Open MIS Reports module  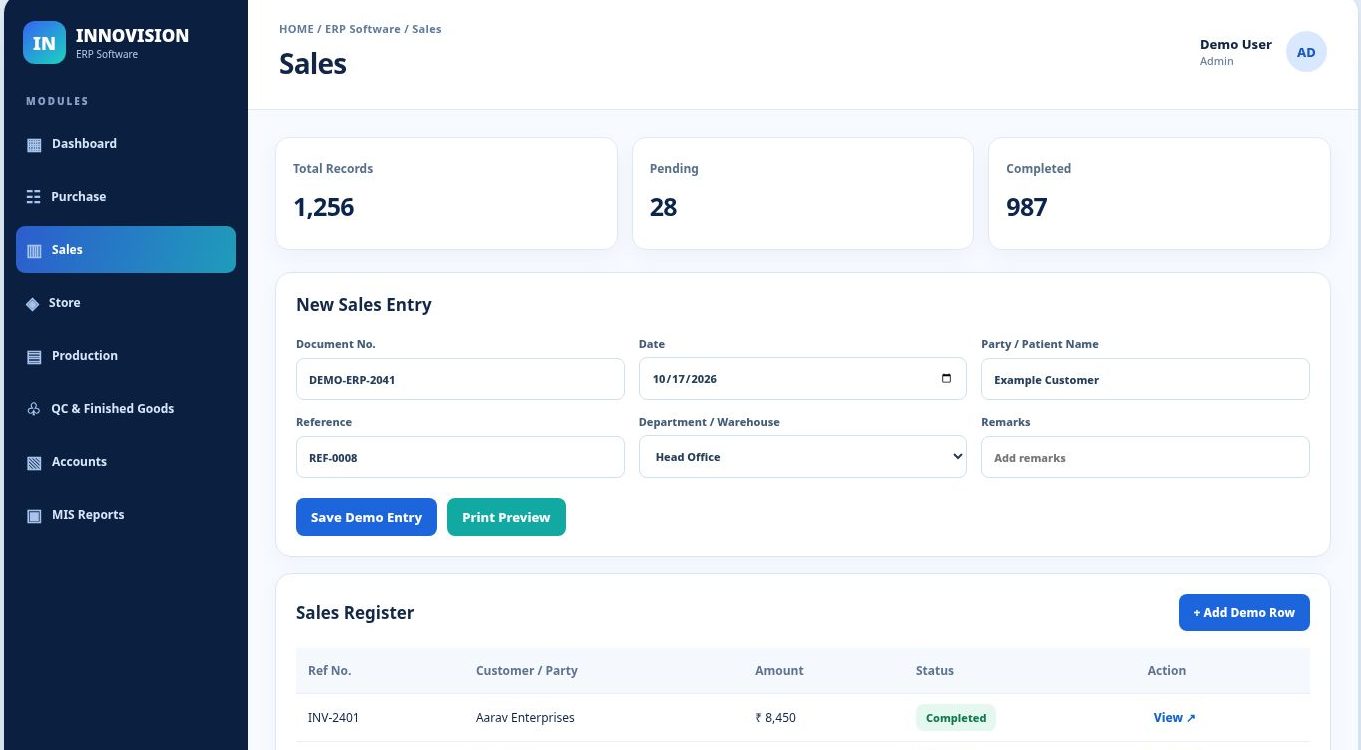click(126, 515)
